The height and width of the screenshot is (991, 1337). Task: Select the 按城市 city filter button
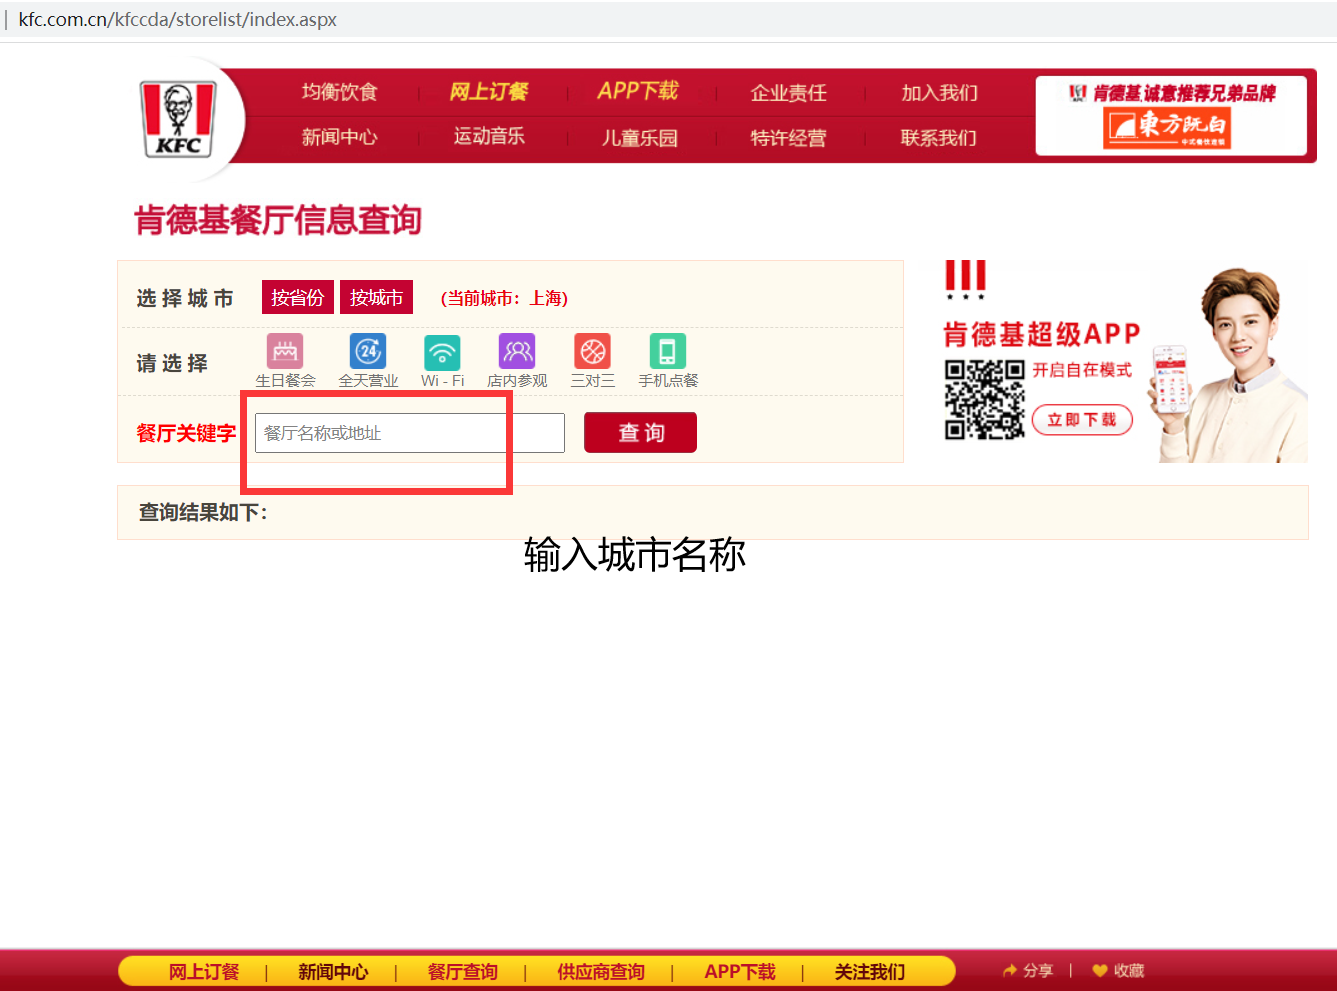click(376, 297)
